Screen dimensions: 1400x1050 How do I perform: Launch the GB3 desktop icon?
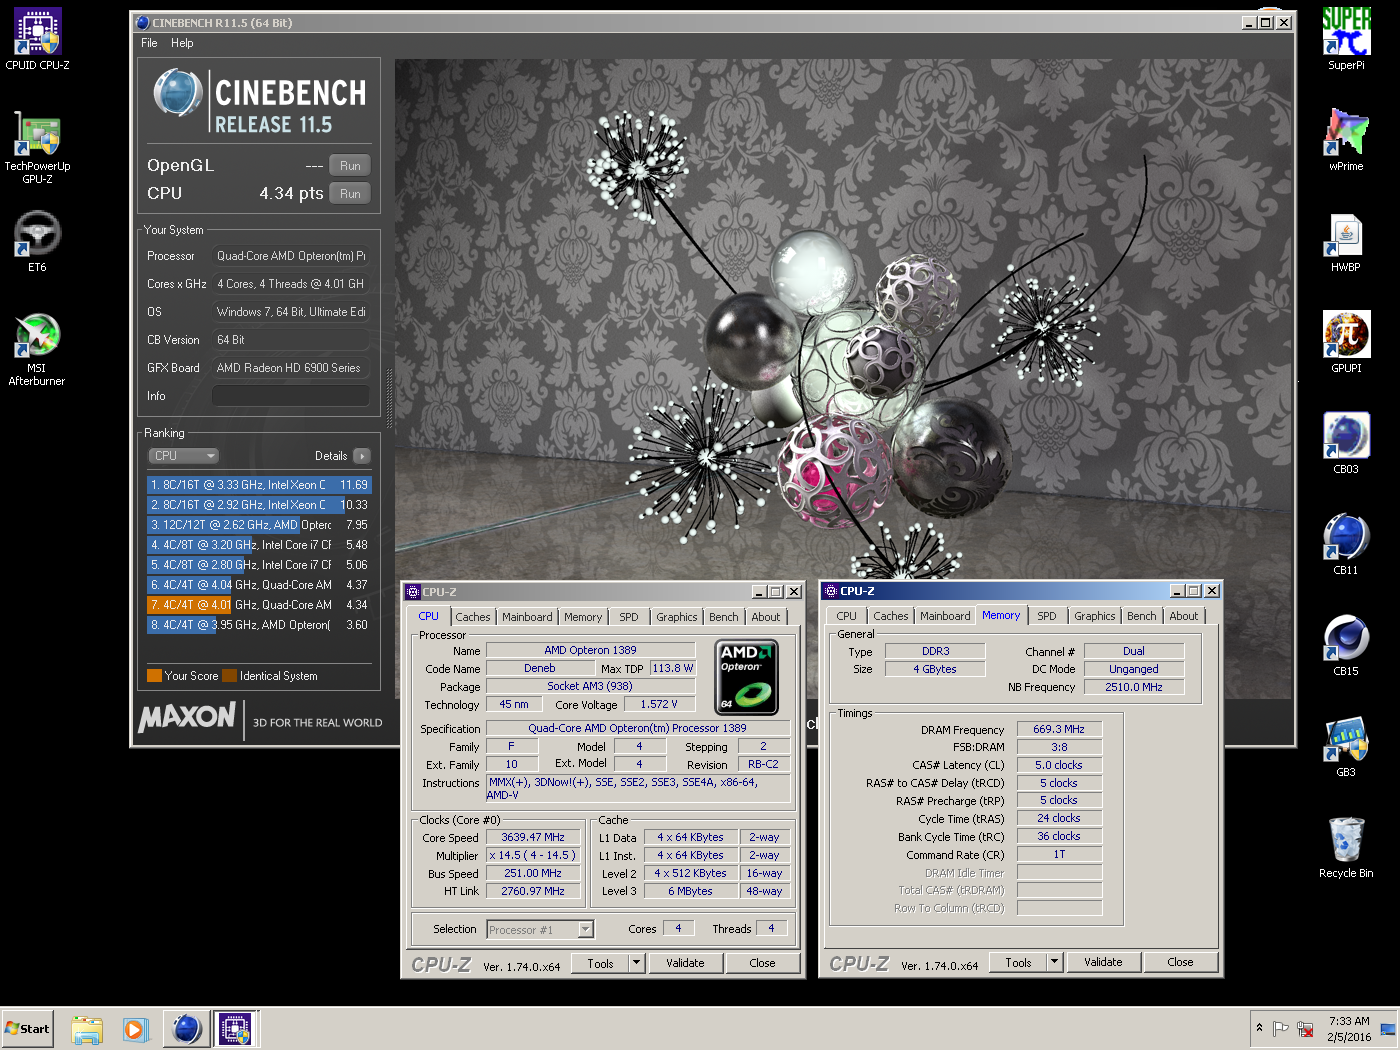pyautogui.click(x=1346, y=746)
